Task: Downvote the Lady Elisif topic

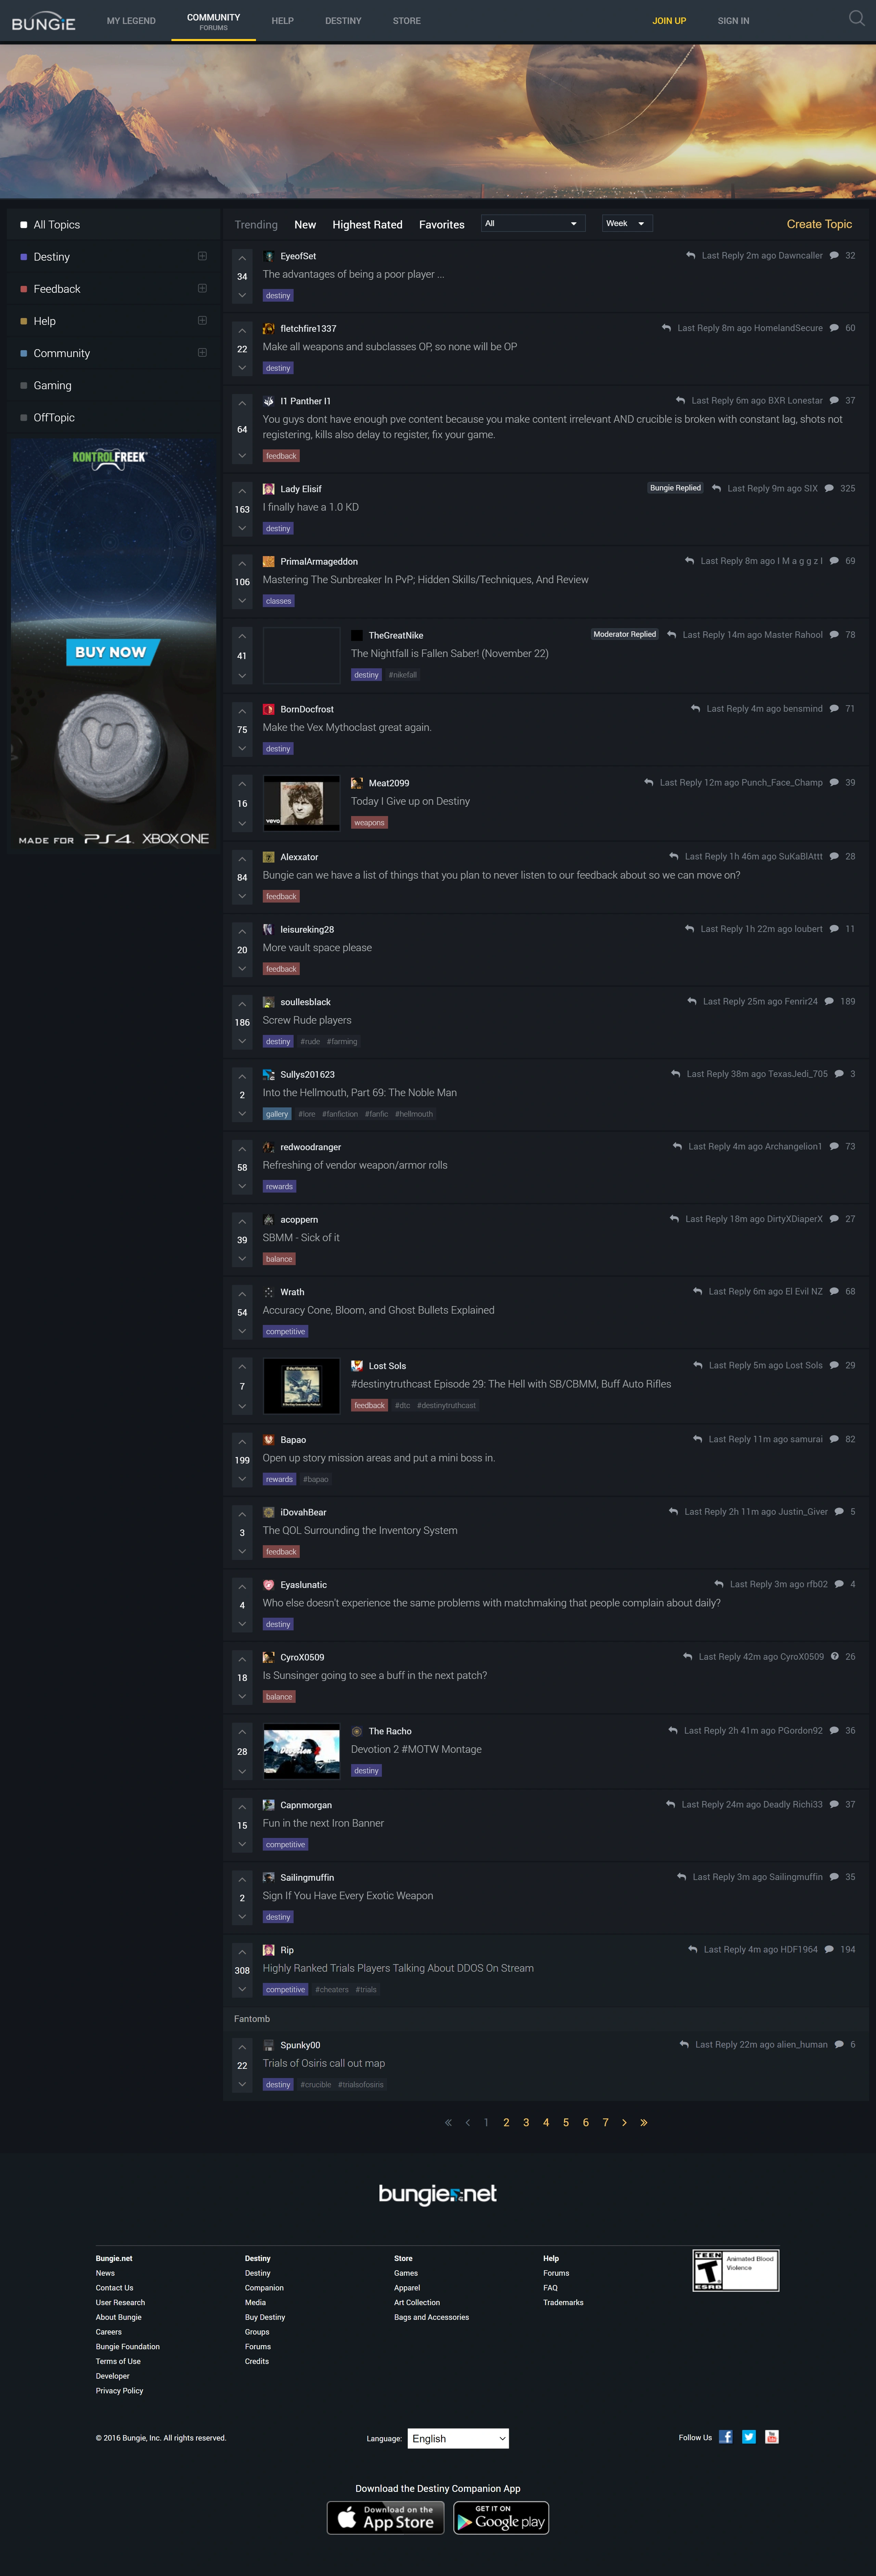Action: click(x=242, y=528)
